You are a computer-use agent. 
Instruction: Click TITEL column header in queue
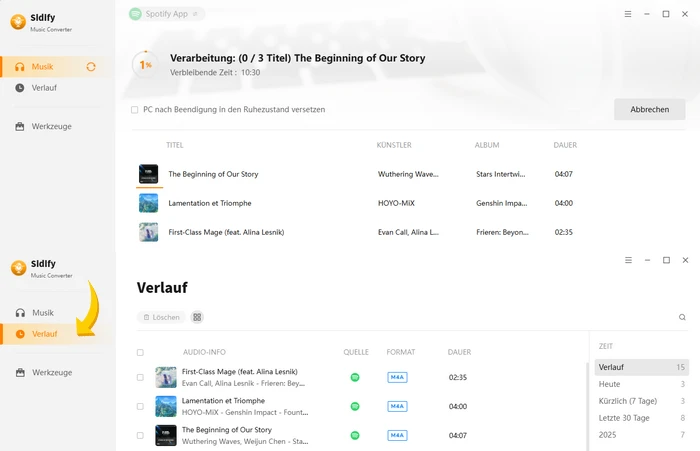[x=175, y=145]
